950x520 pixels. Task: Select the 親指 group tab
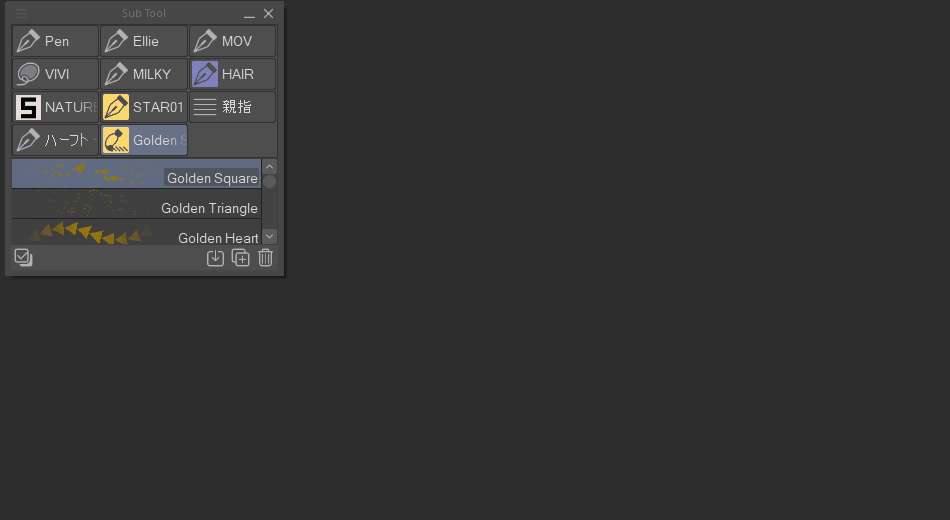click(233, 107)
